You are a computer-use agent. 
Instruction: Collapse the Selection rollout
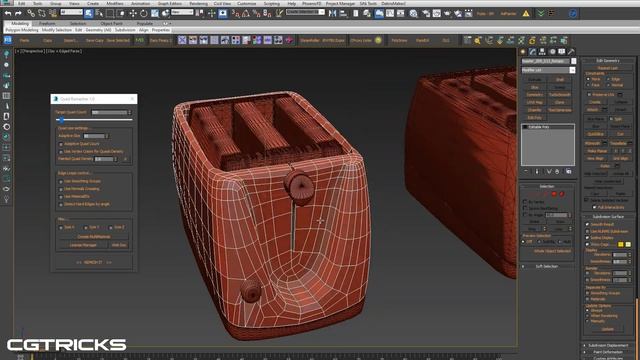pyautogui.click(x=547, y=187)
